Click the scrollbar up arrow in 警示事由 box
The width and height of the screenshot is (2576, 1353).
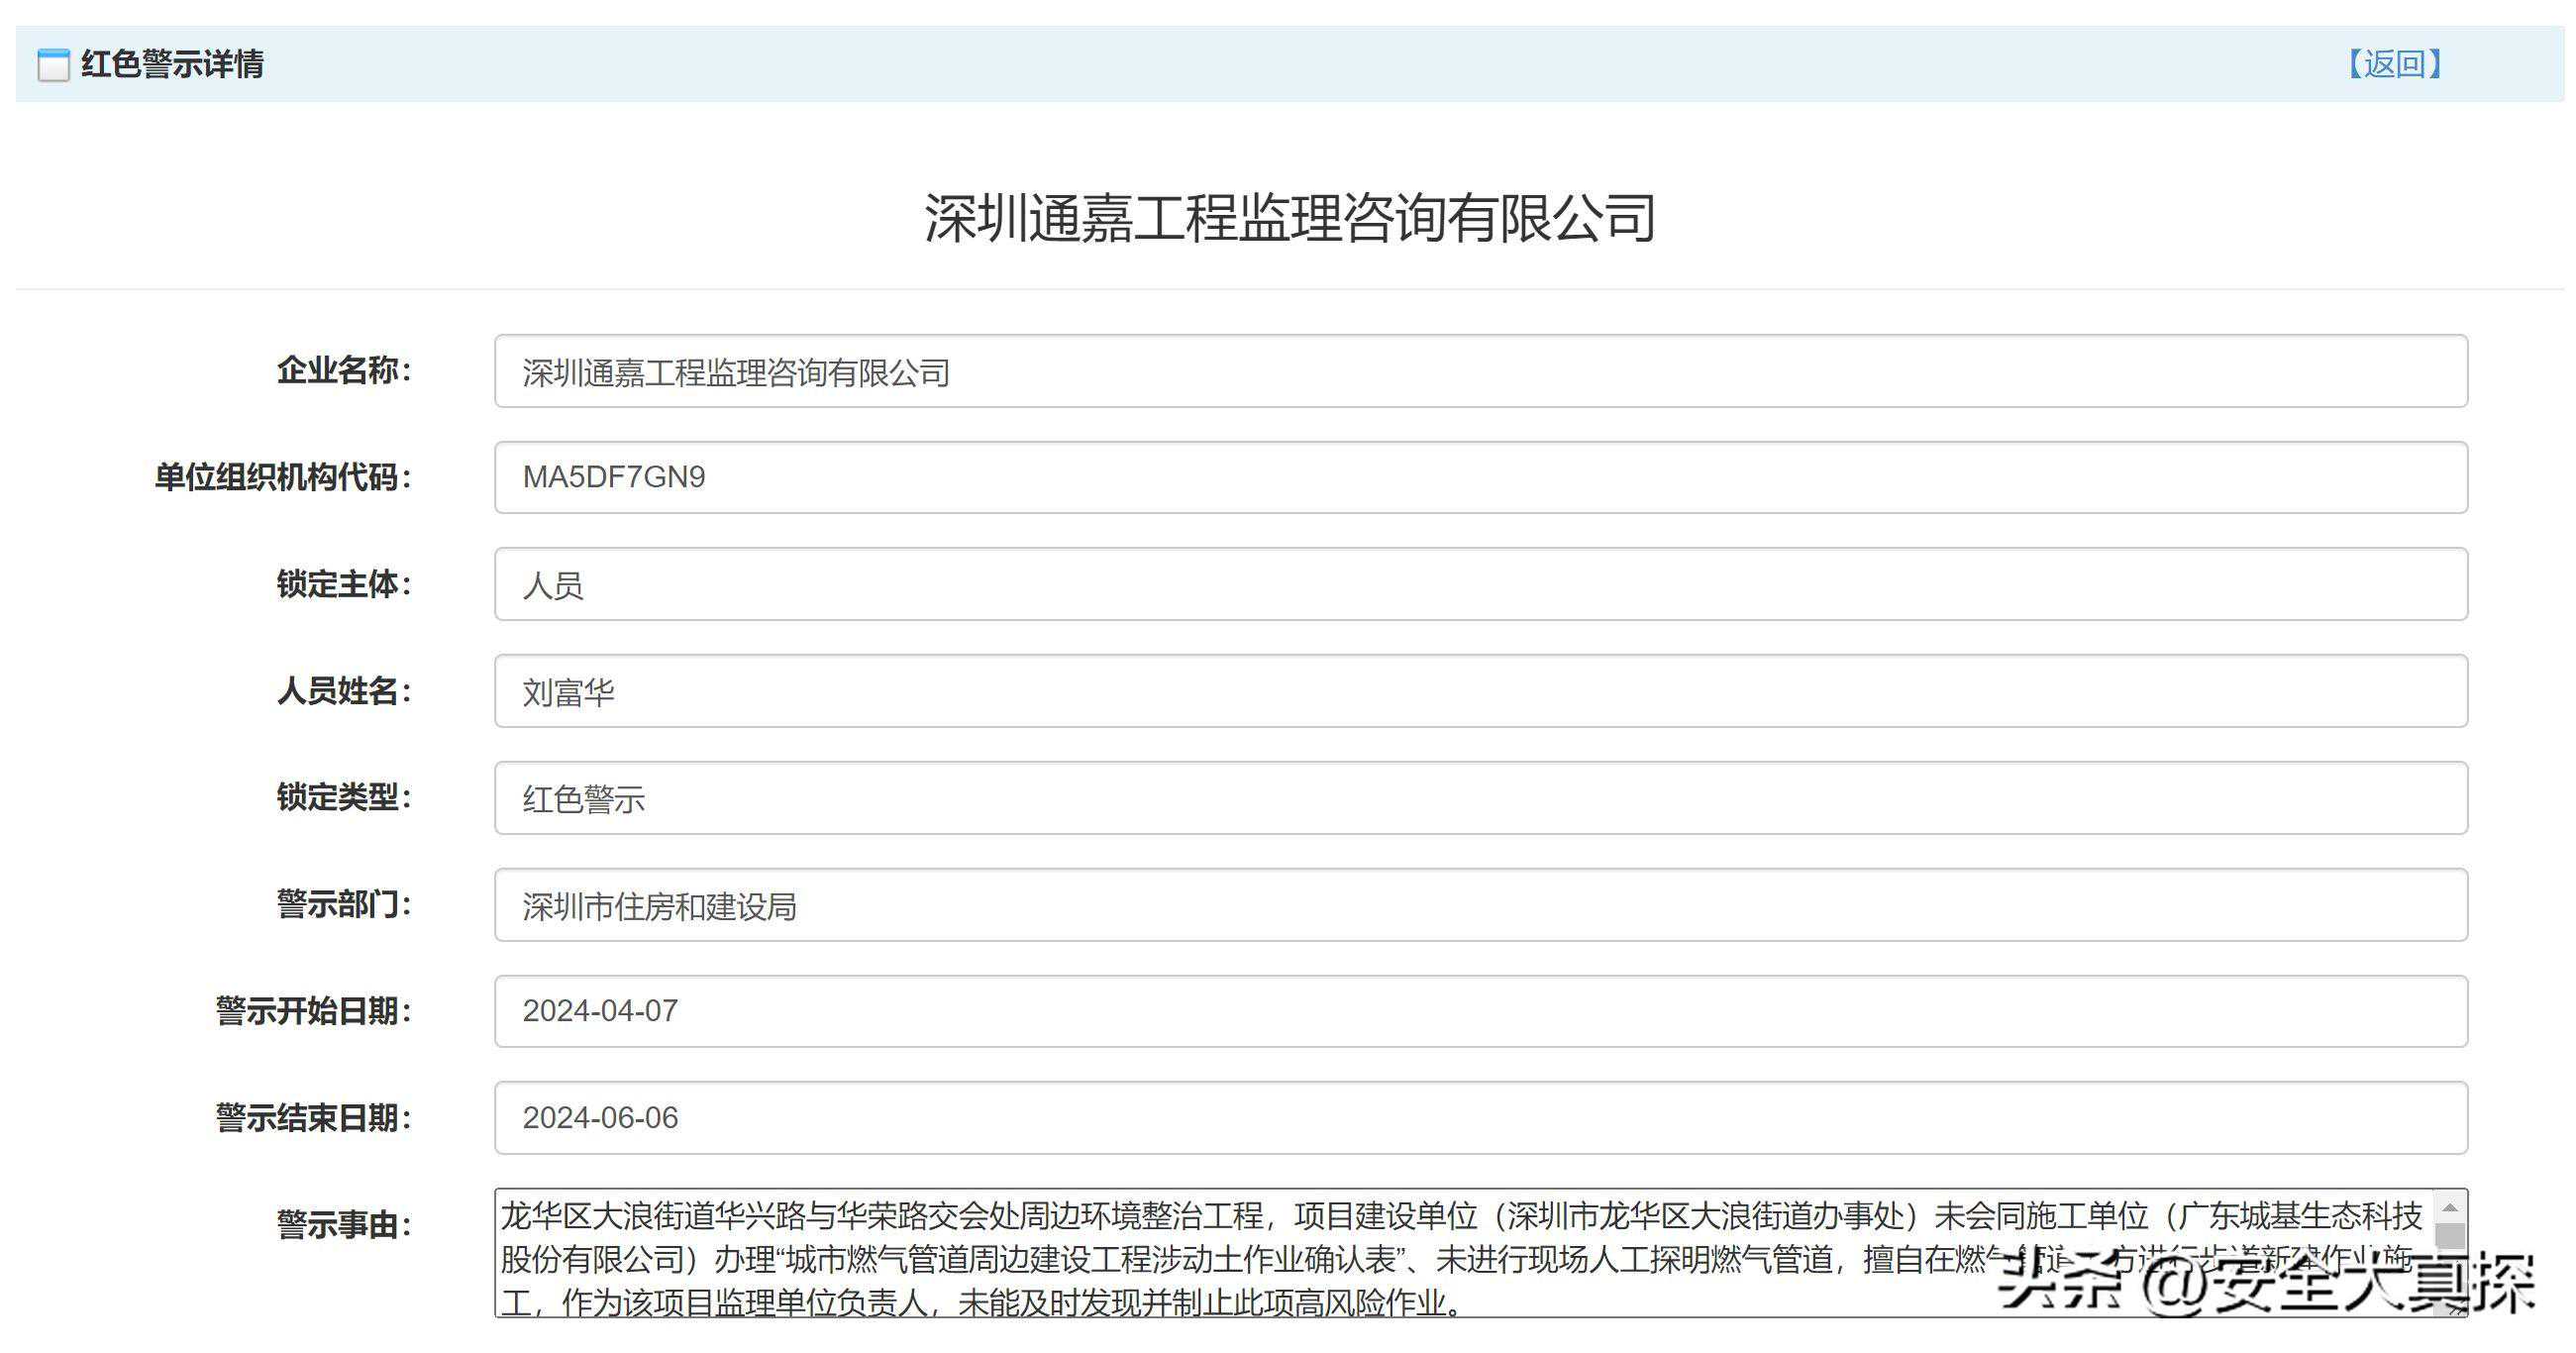click(x=2449, y=1208)
